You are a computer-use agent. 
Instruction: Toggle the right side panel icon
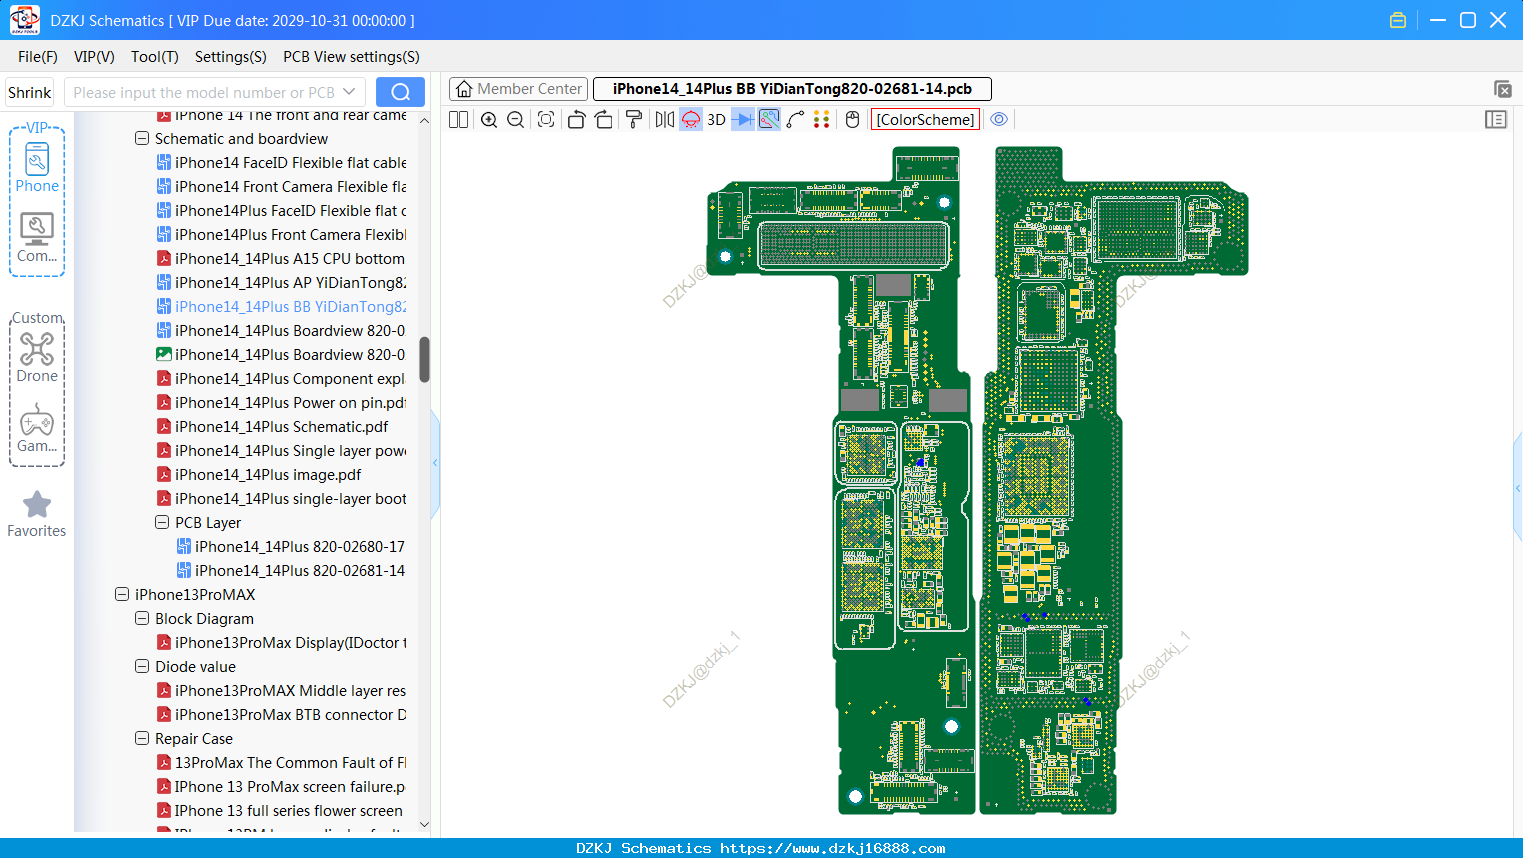click(x=1496, y=120)
